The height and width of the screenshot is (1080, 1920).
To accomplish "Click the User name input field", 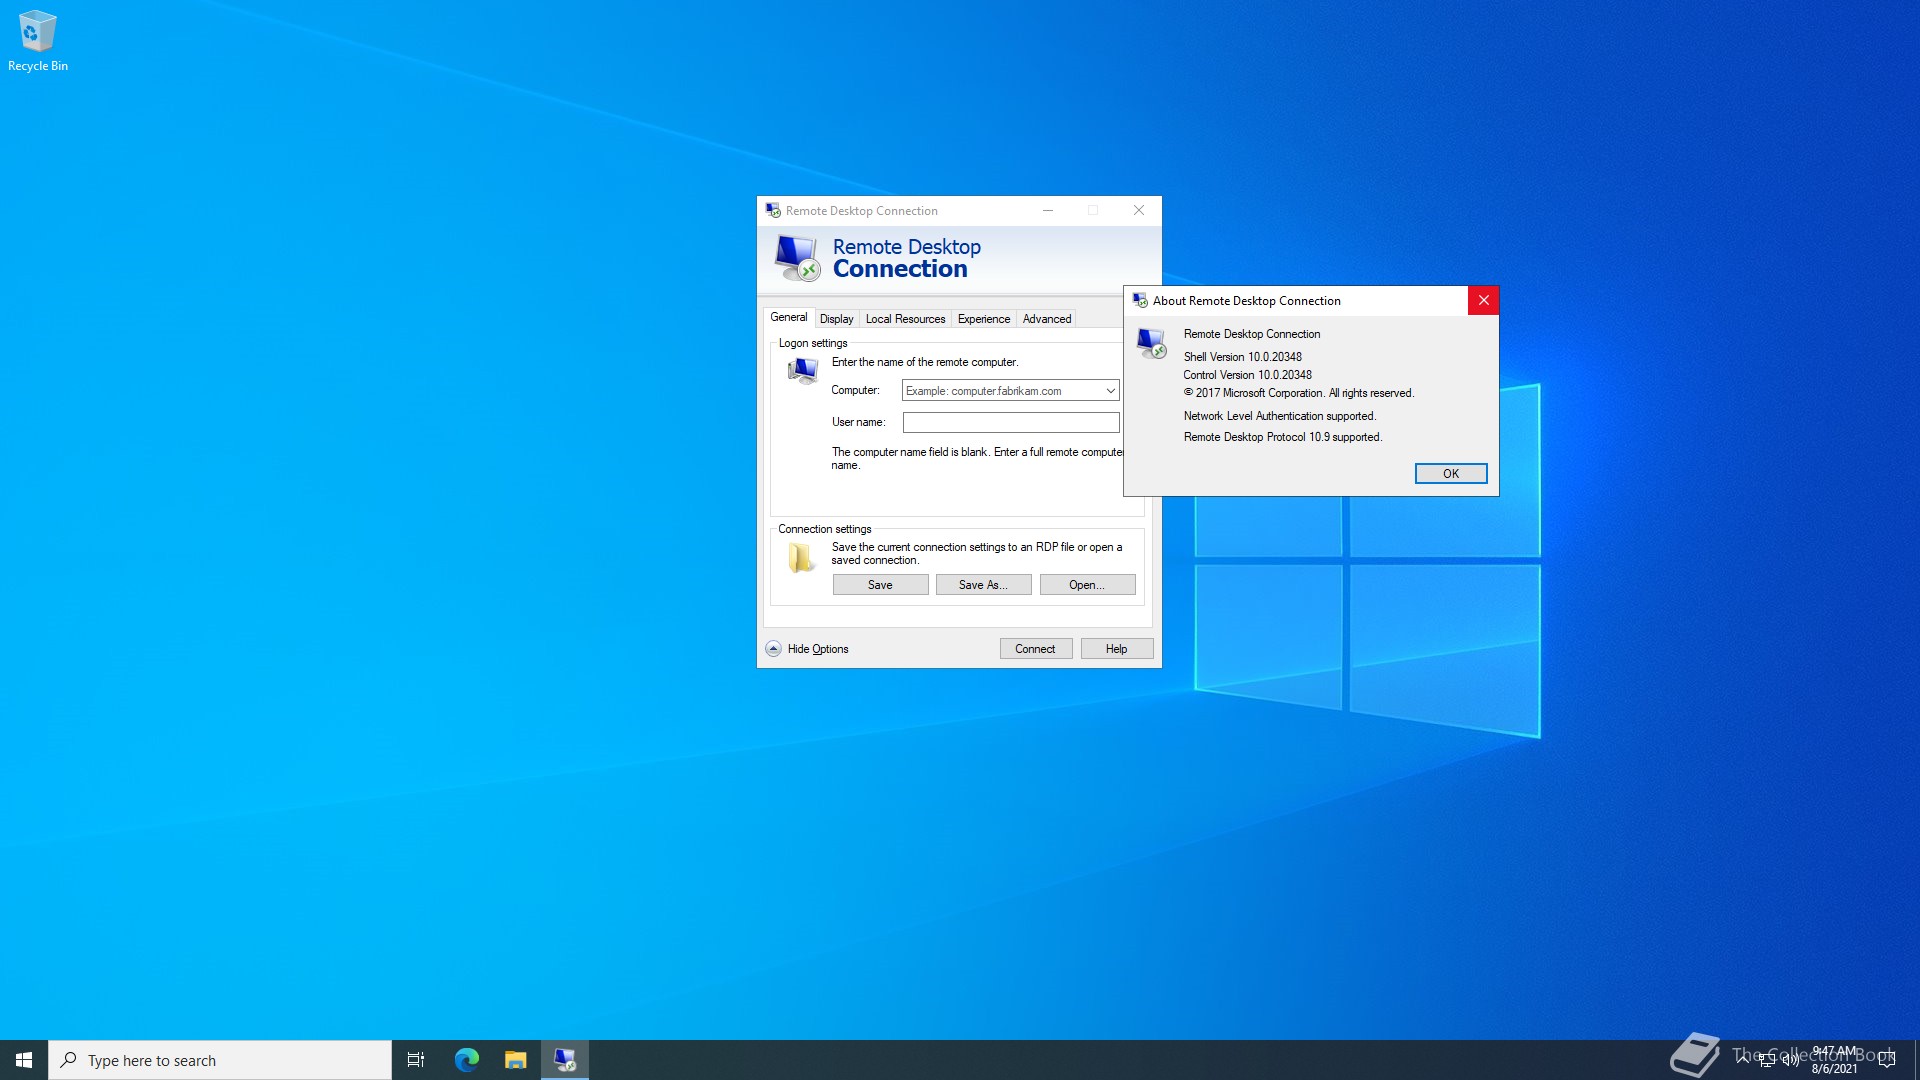I will [x=1011, y=423].
